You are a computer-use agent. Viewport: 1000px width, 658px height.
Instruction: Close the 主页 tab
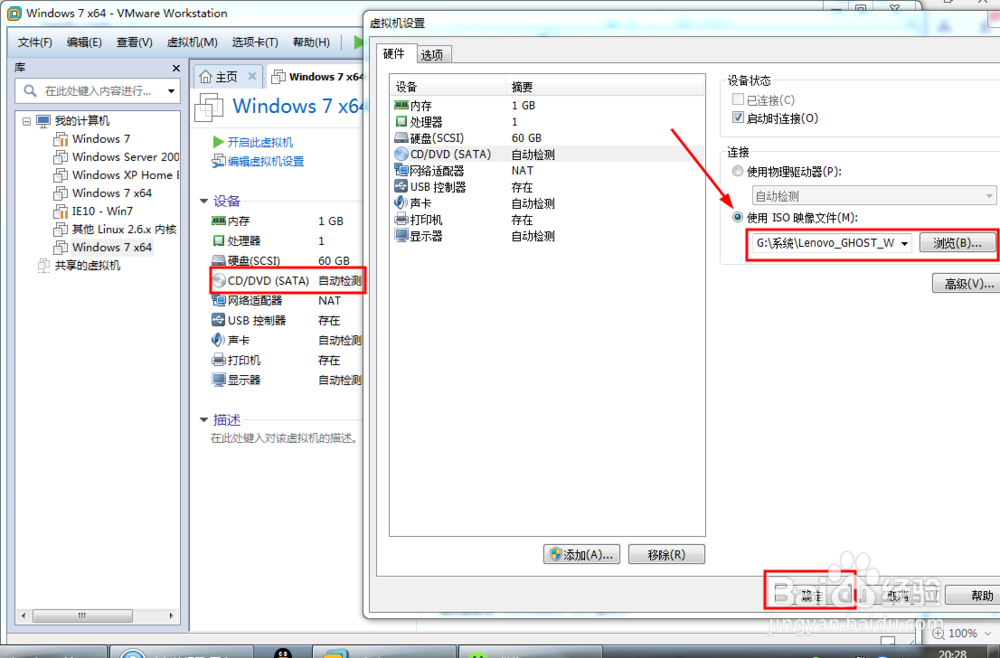(x=252, y=77)
